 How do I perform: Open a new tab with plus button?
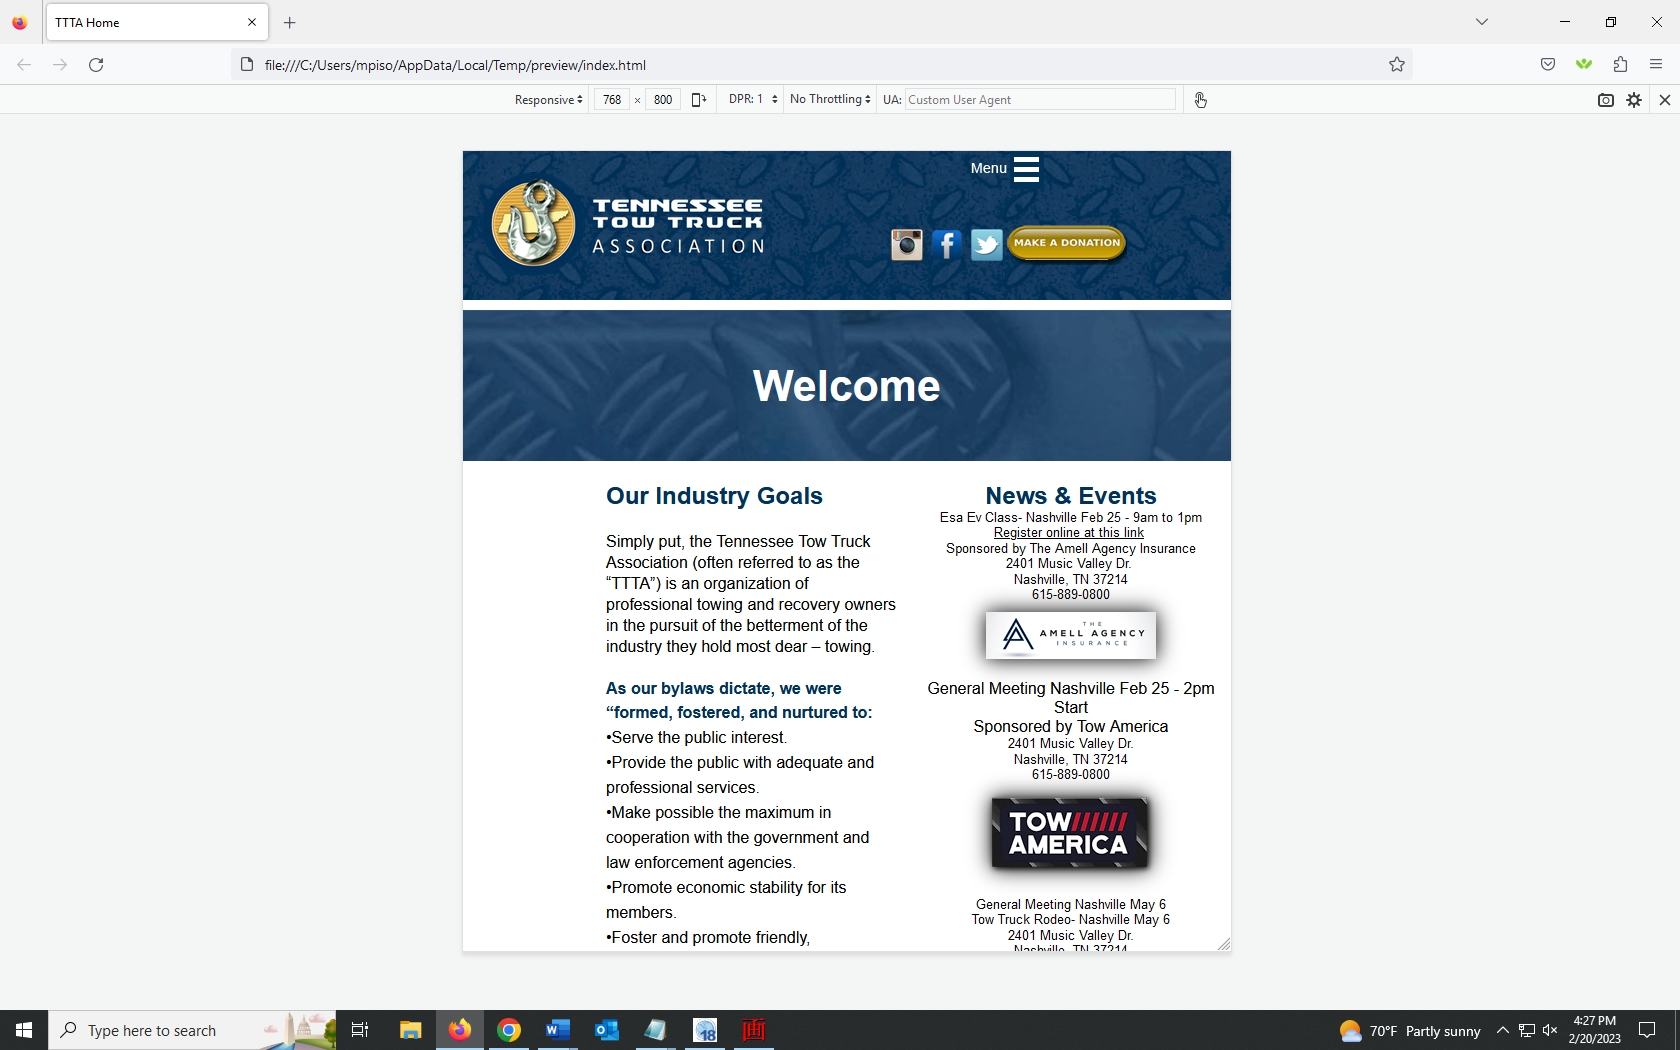(x=290, y=23)
